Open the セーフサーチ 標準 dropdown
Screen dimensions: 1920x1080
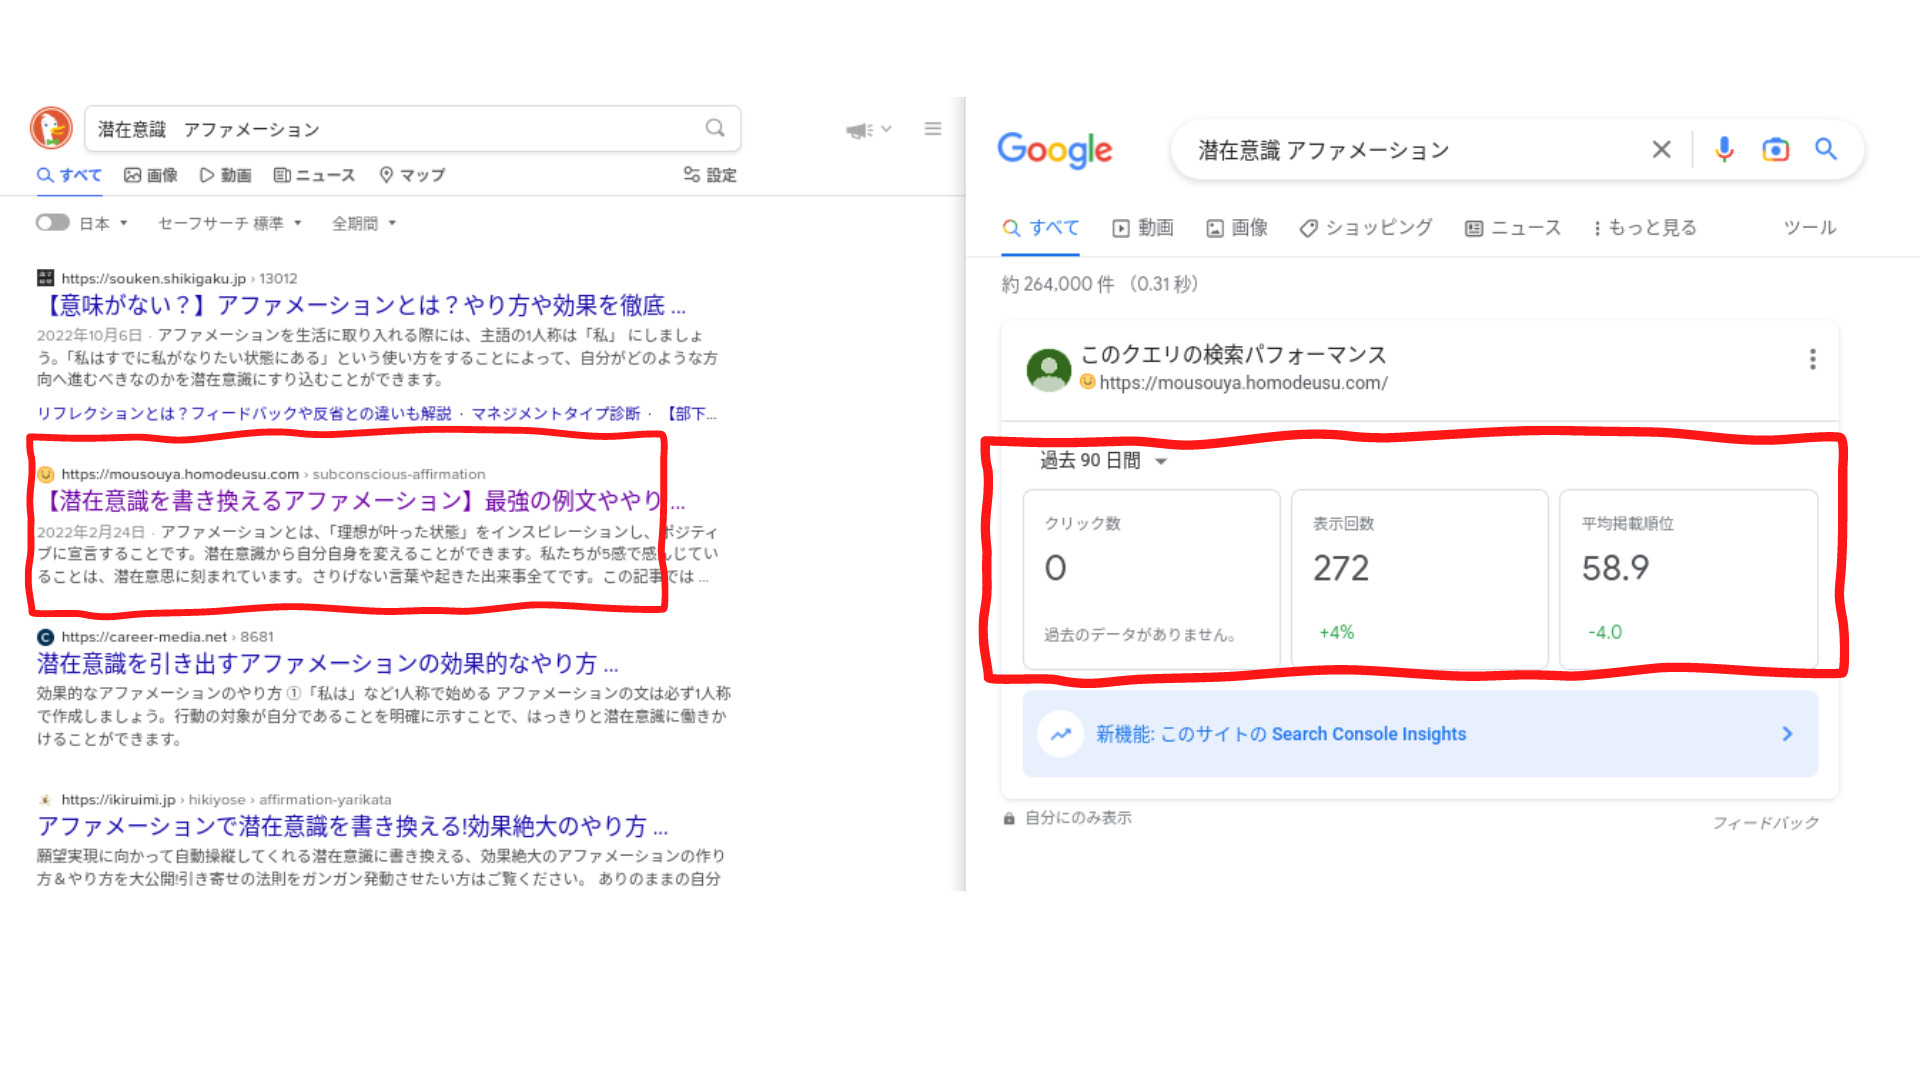click(229, 223)
